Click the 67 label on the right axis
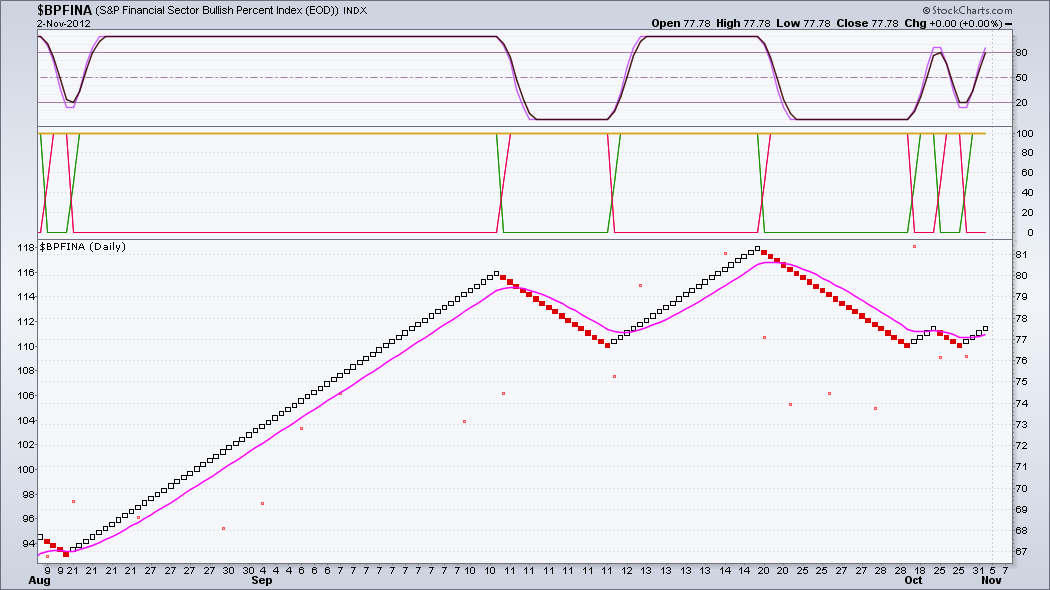This screenshot has width=1050, height=590. 1021,552
